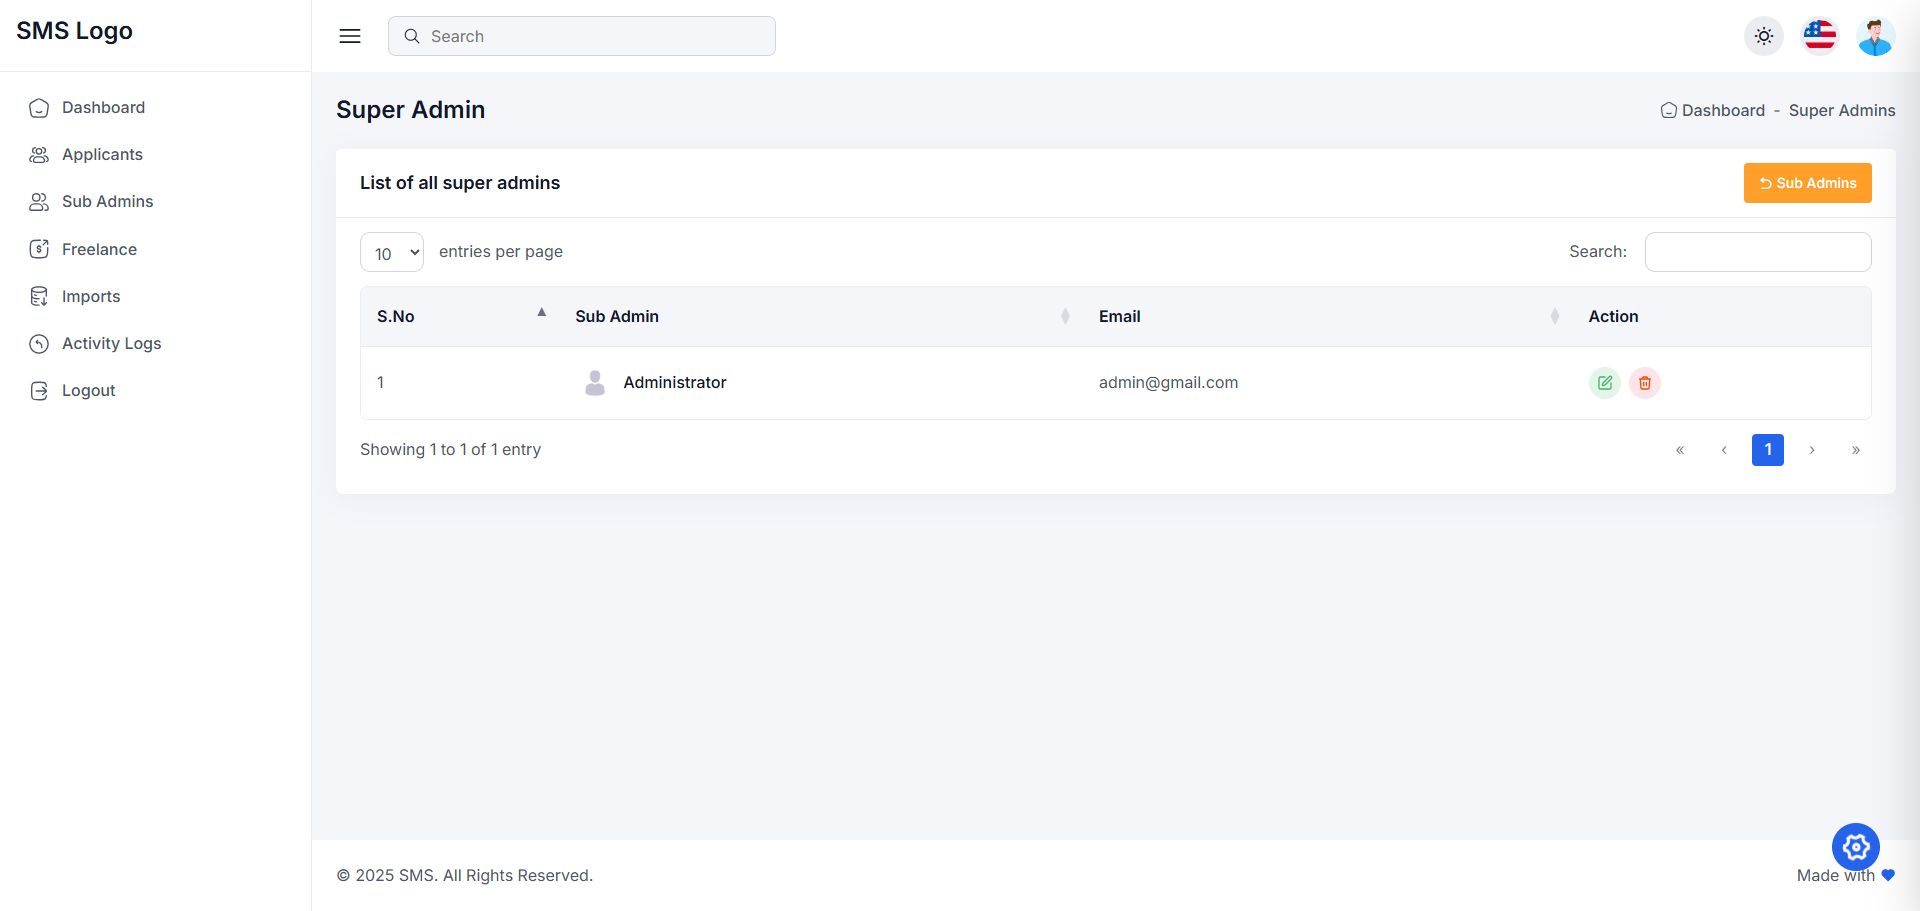Toggle the light/dark theme sun icon
1920x911 pixels.
tap(1763, 36)
